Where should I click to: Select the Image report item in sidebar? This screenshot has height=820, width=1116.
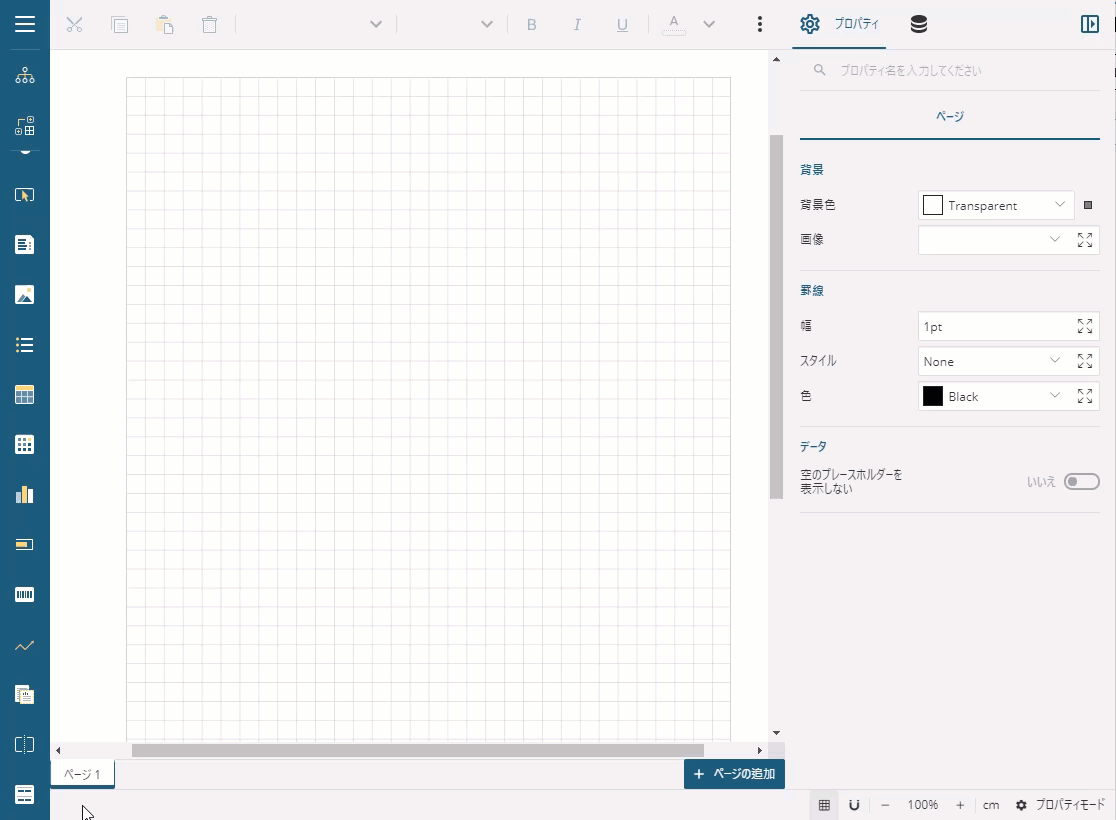tap(25, 295)
